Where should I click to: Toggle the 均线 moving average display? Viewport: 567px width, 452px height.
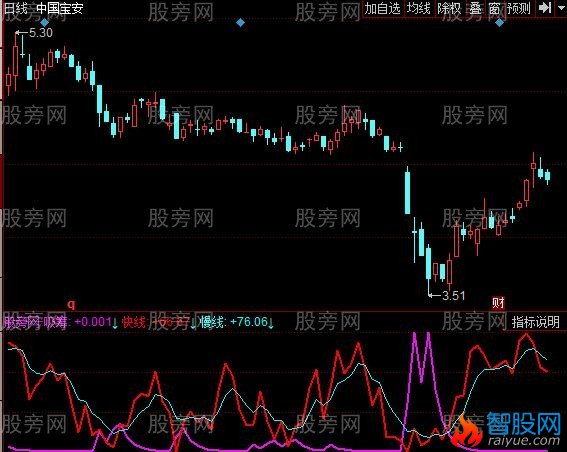click(x=418, y=8)
